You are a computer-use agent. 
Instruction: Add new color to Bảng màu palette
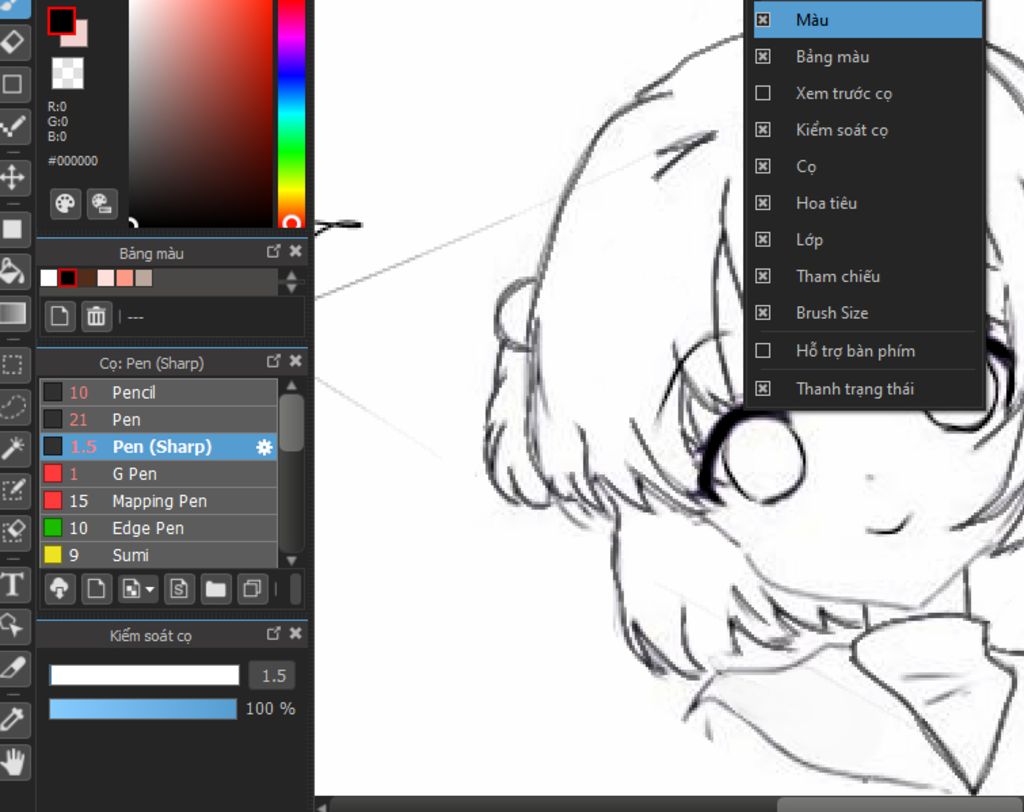pyautogui.click(x=60, y=317)
